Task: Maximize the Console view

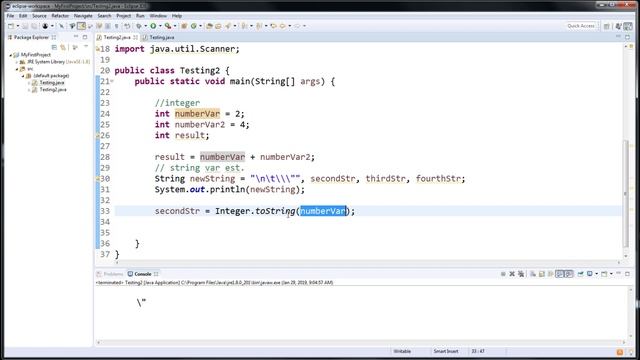Action: click(x=627, y=274)
